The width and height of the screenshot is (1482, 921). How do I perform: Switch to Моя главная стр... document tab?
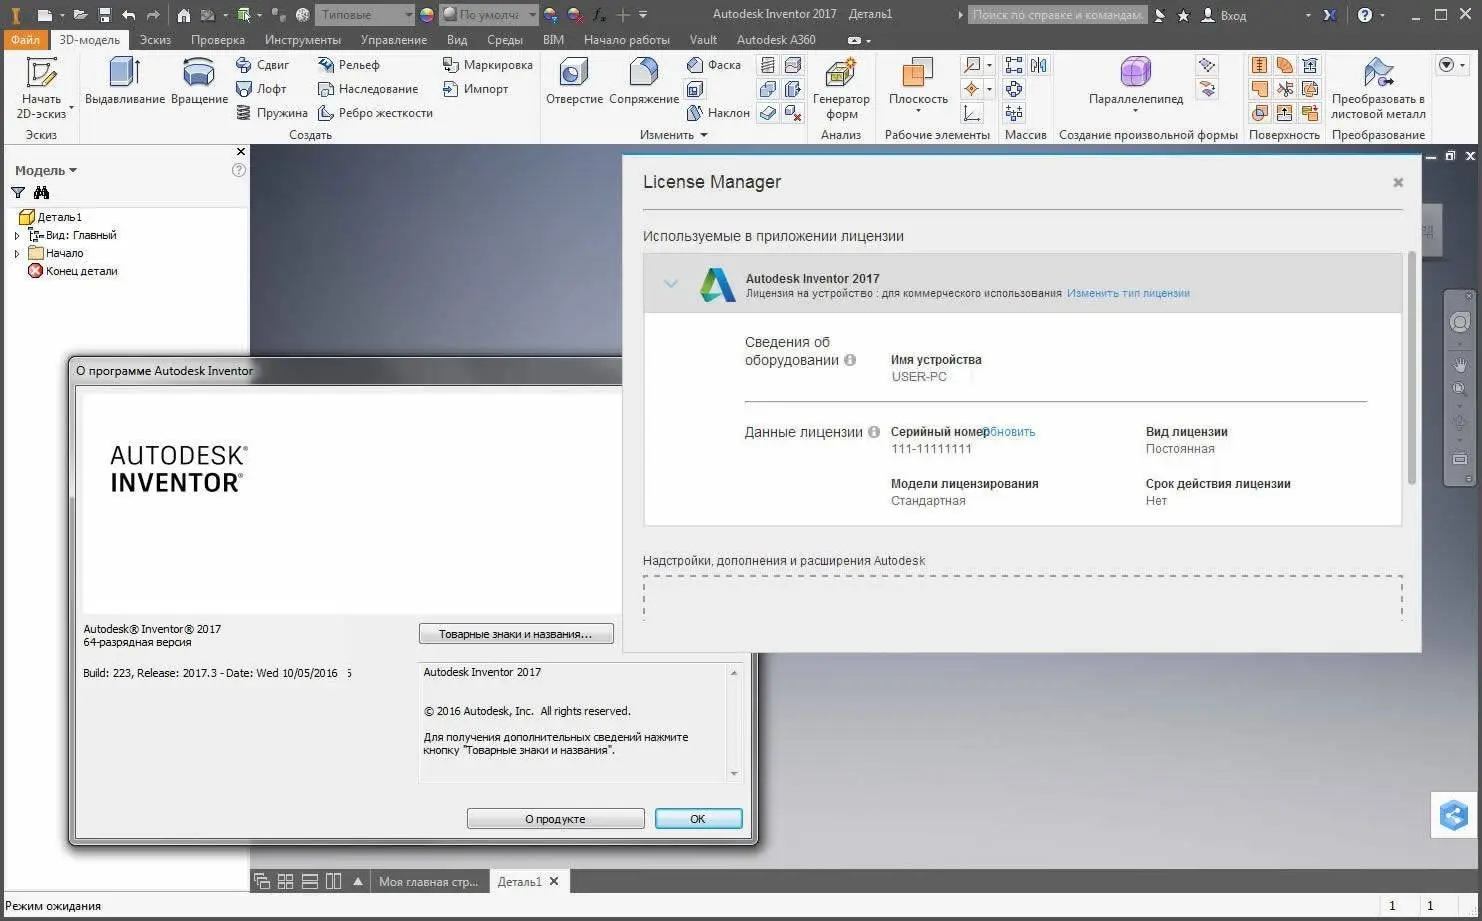429,881
